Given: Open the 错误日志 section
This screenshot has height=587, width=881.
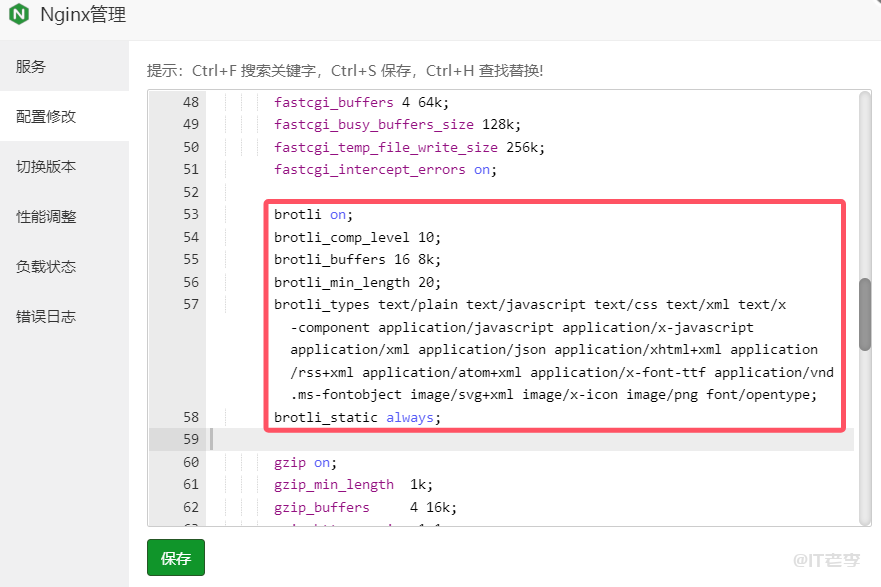Looking at the screenshot, I should tap(46, 316).
